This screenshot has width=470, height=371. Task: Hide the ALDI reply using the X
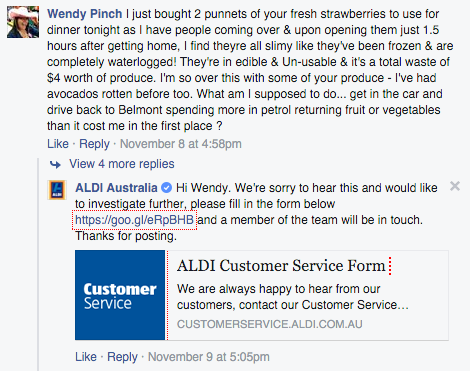(x=455, y=186)
